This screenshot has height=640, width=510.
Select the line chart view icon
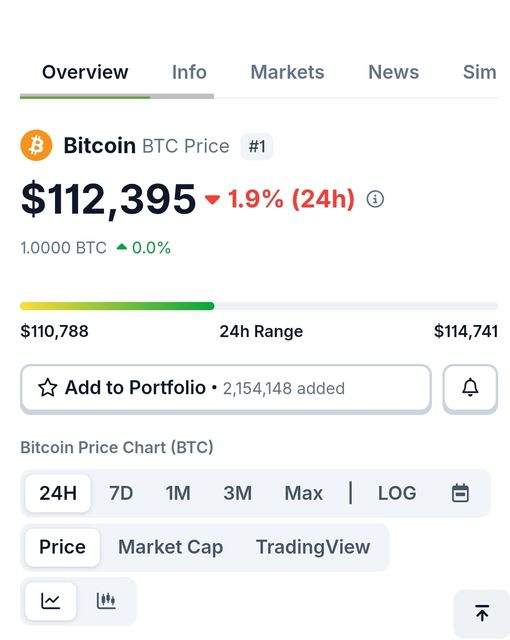tap(51, 601)
